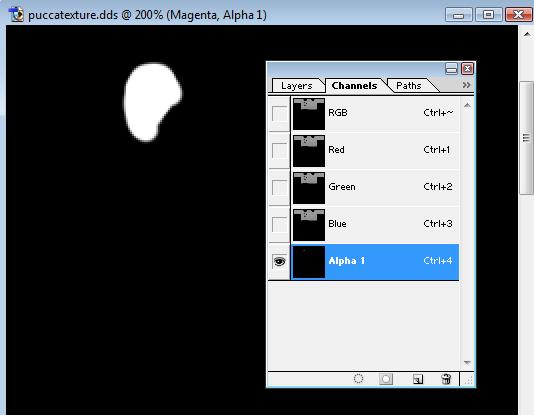Click the document icon in title bar

(x=16, y=15)
